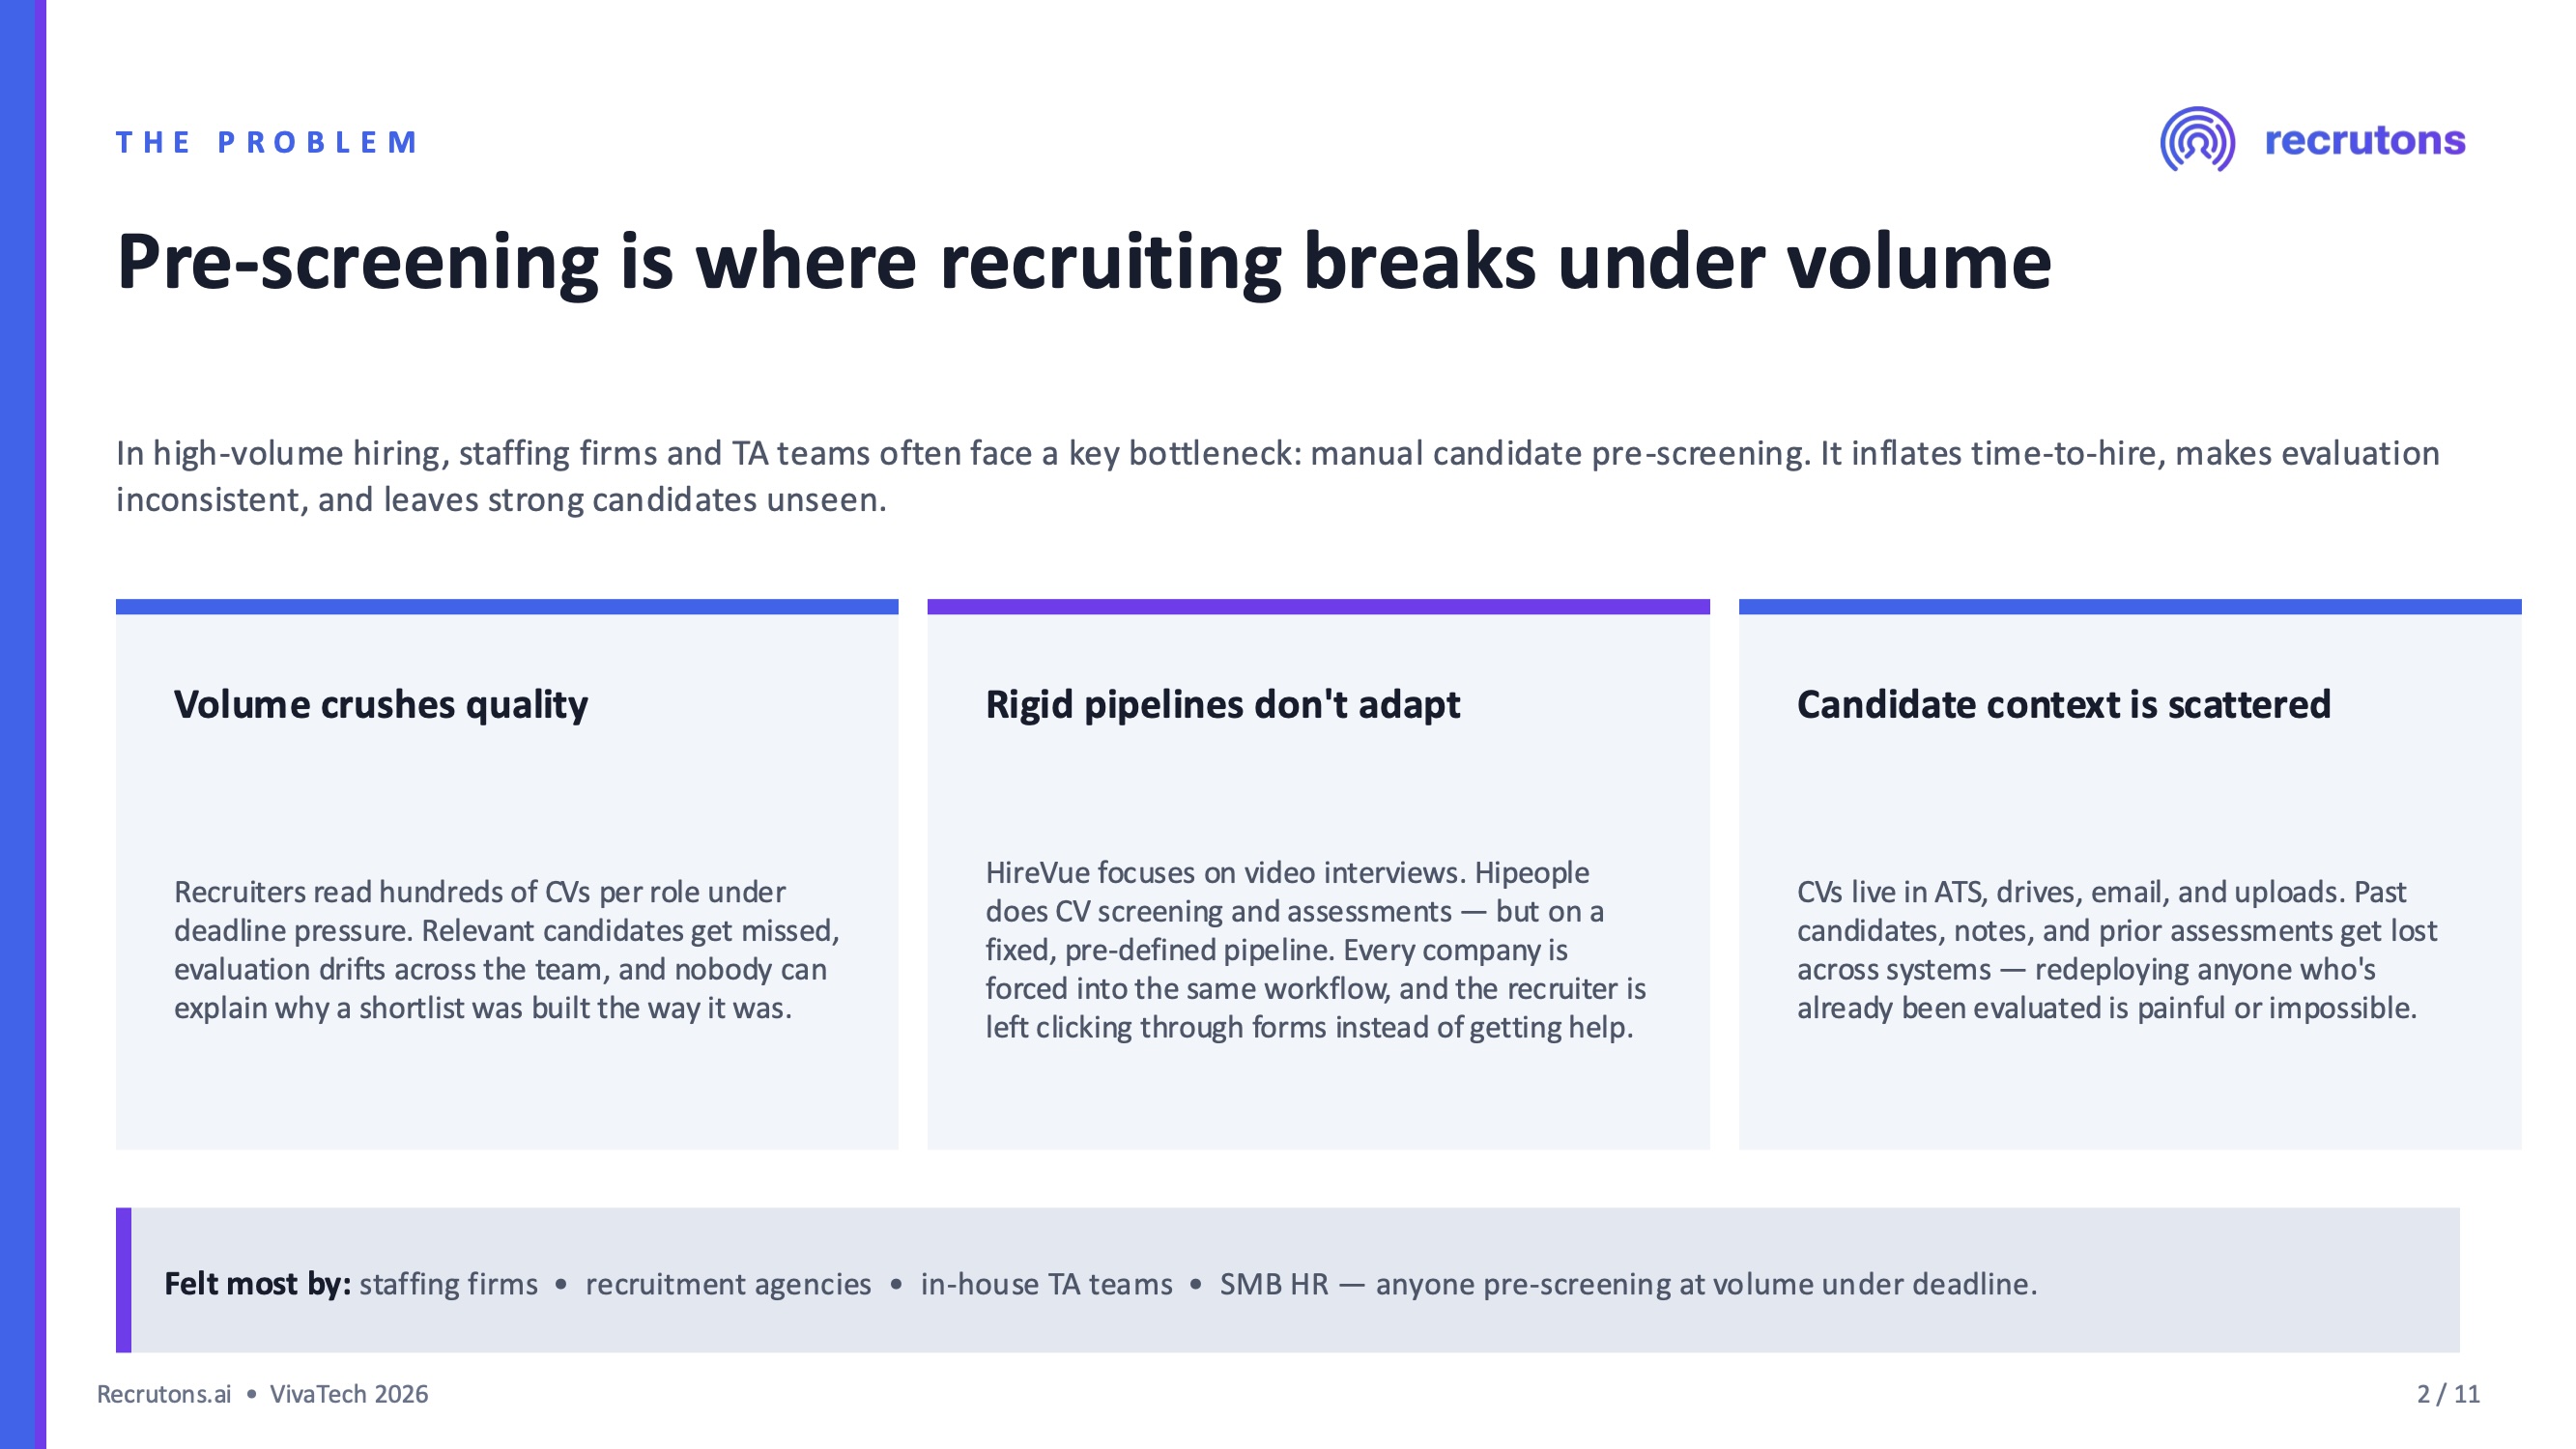The width and height of the screenshot is (2576, 1449).
Task: Click the Candidate context is scattered heading
Action: pos(2064,705)
